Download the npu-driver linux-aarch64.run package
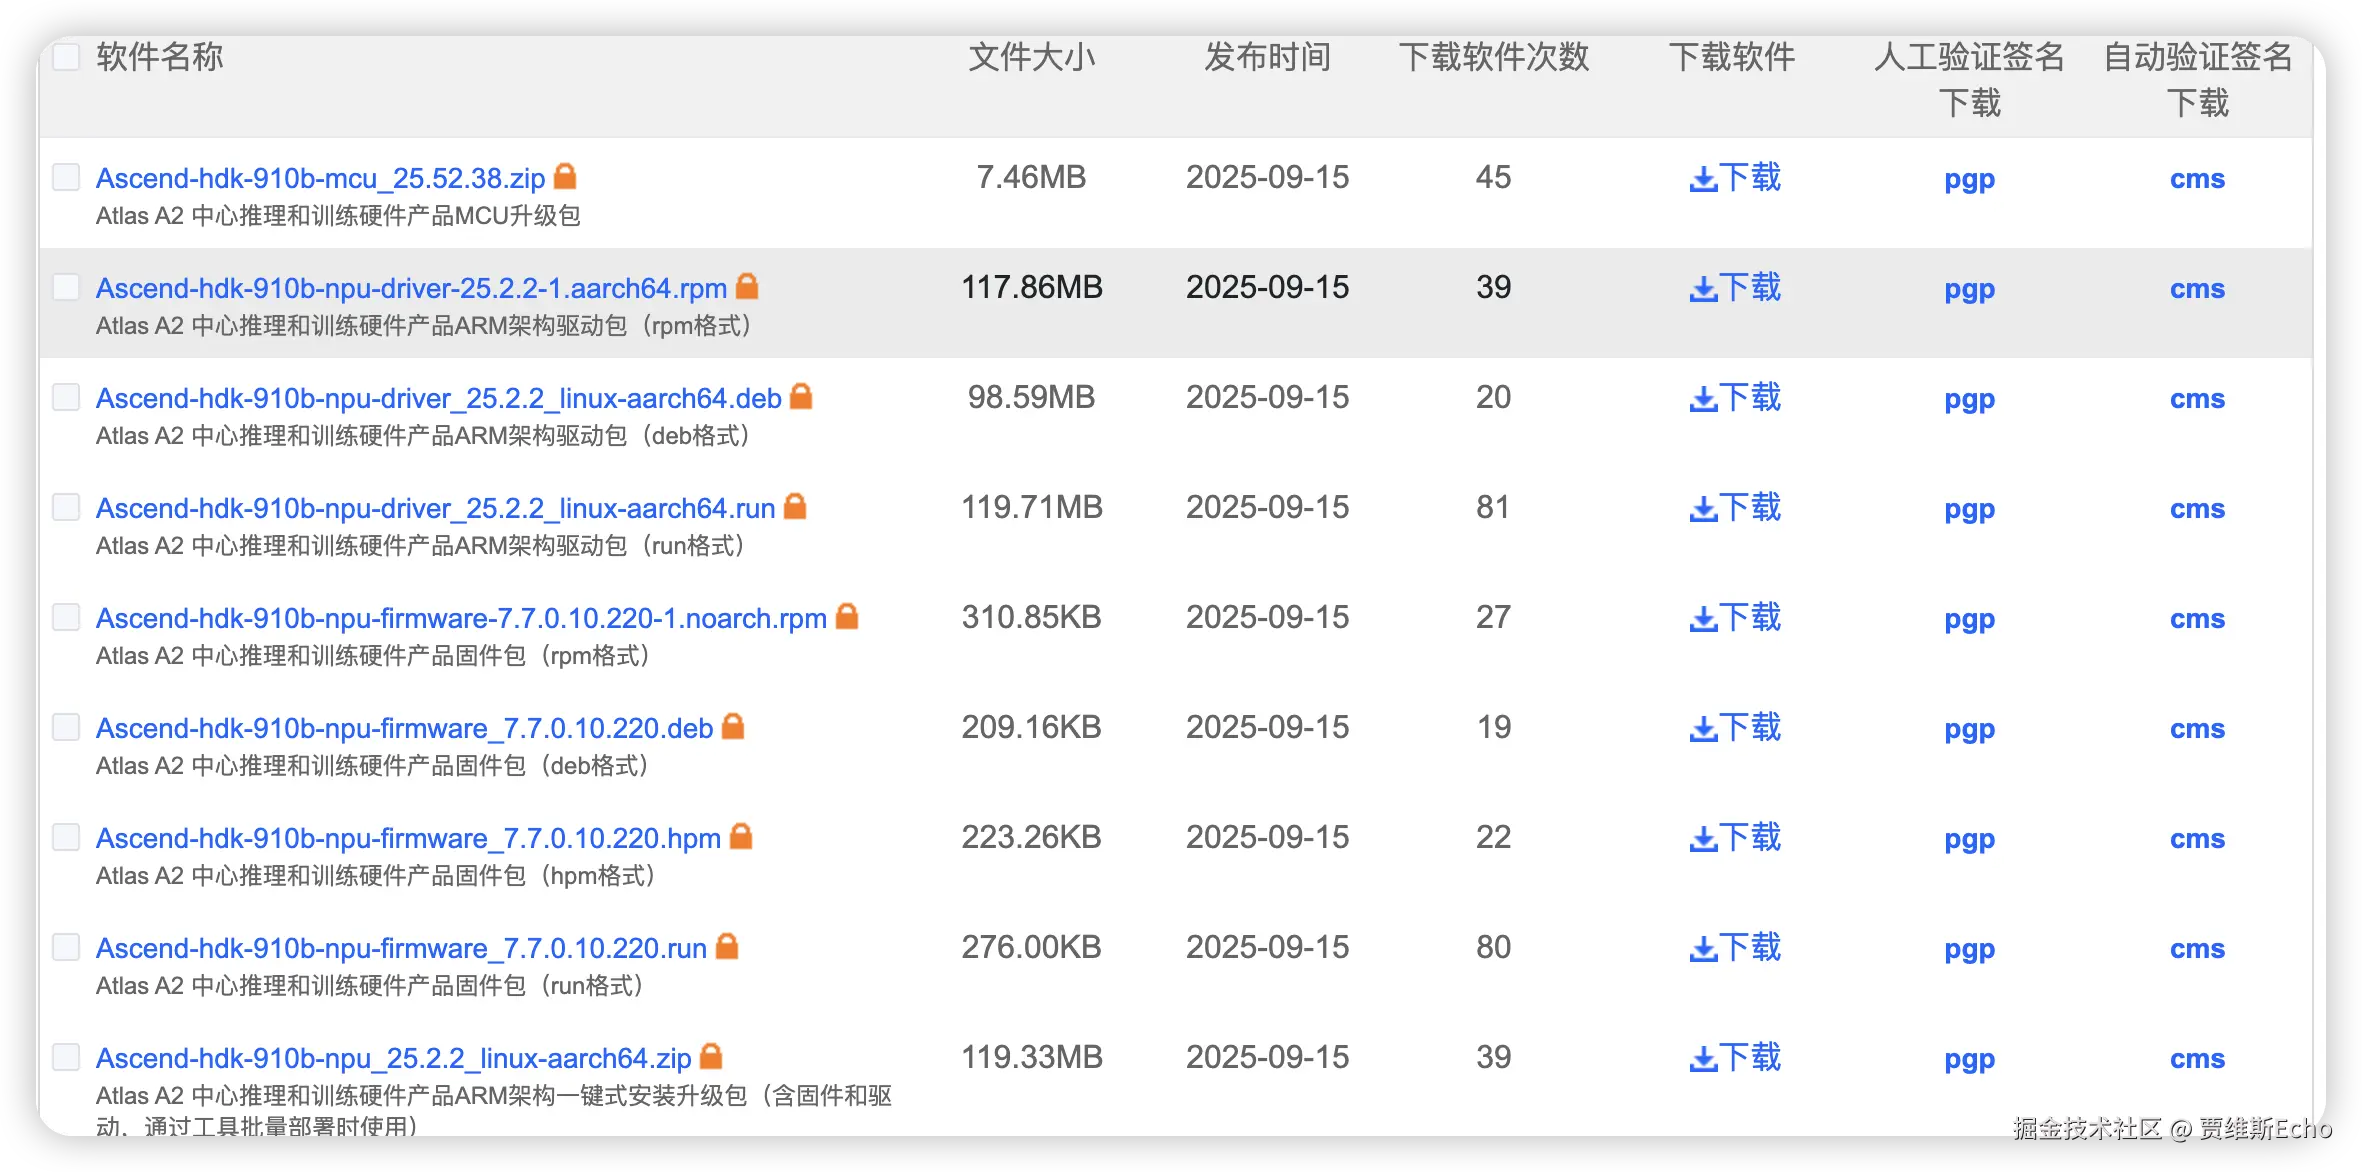 [x=1734, y=508]
